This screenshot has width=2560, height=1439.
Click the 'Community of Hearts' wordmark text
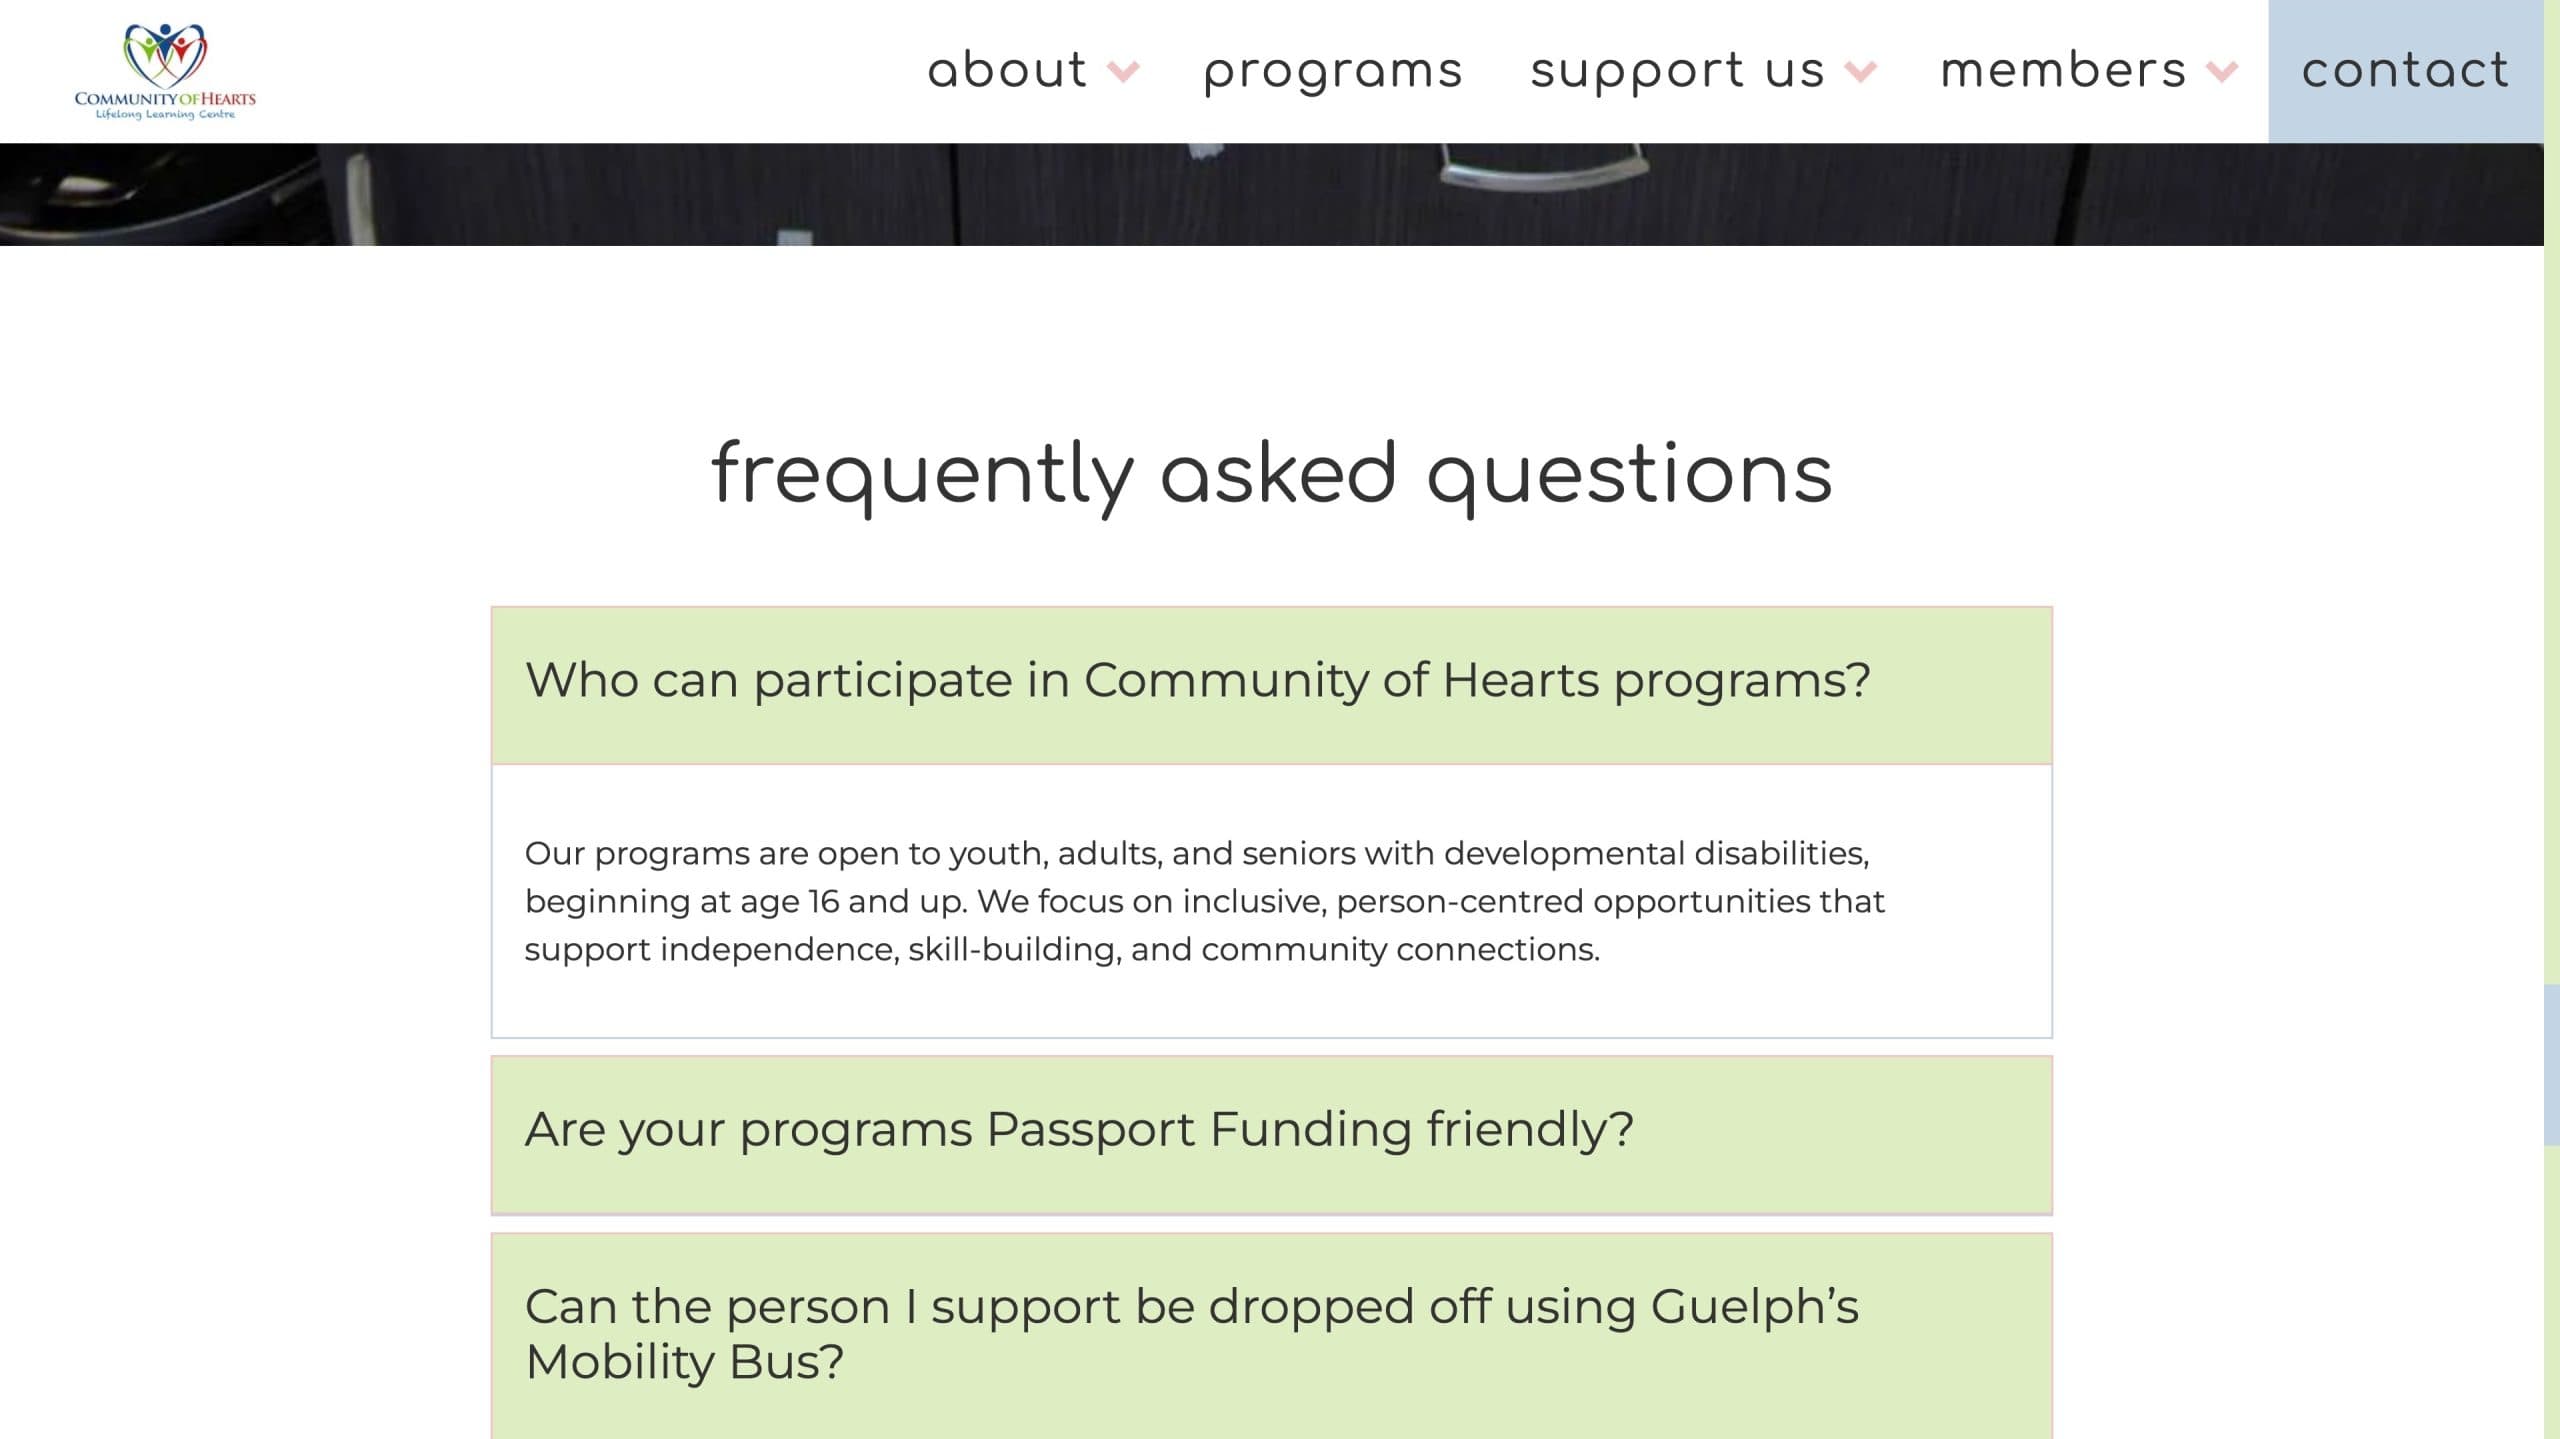tap(165, 99)
